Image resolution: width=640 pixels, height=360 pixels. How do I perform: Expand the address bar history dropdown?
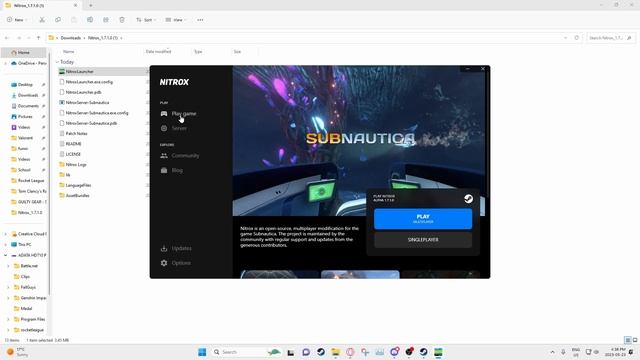point(565,38)
